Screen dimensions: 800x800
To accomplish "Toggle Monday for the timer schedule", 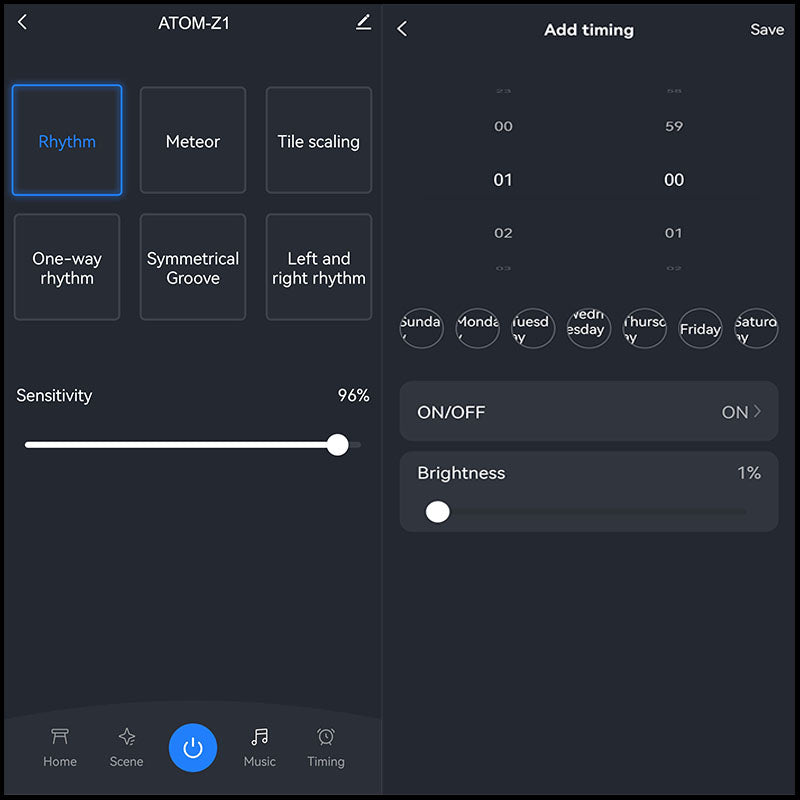I will 477,328.
